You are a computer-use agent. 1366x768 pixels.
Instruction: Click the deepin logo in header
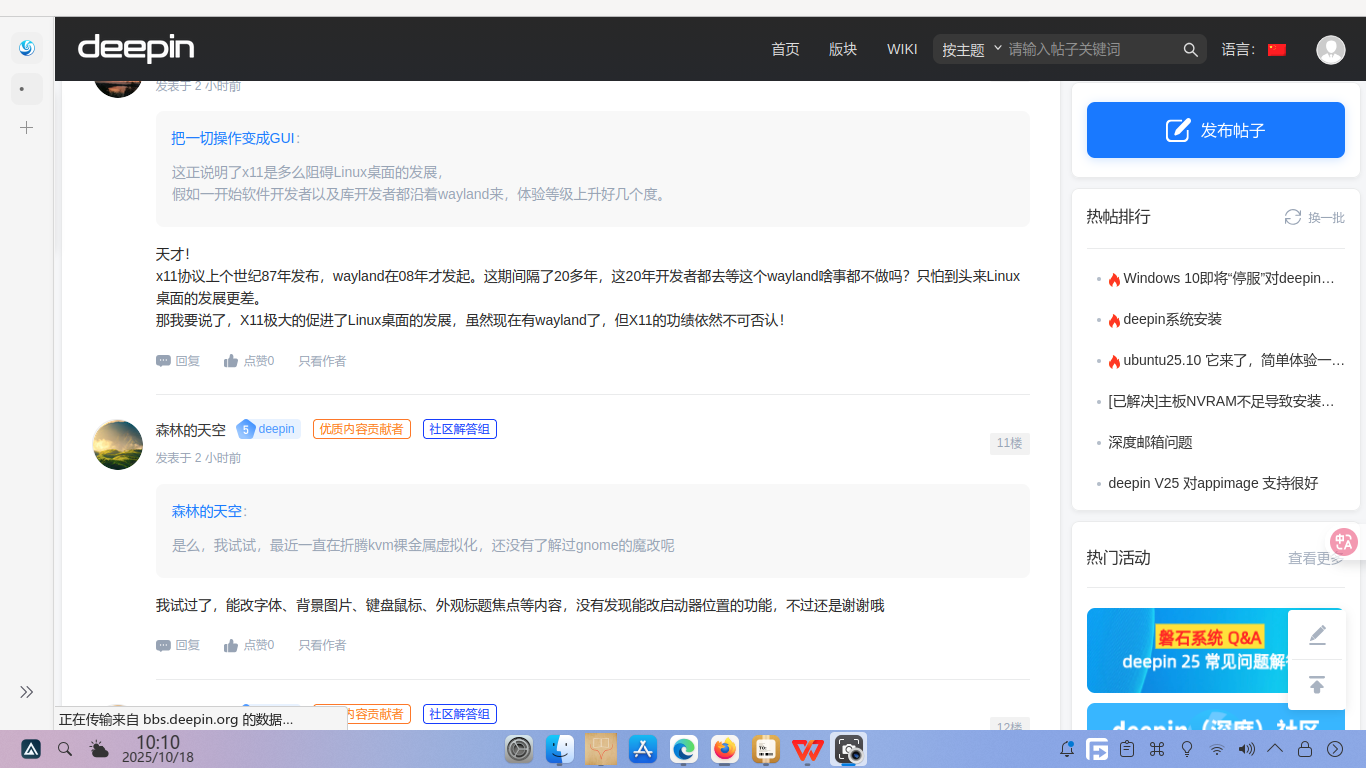click(136, 48)
